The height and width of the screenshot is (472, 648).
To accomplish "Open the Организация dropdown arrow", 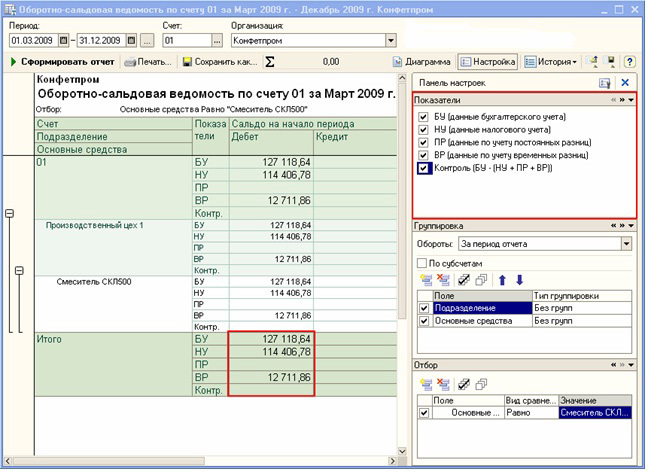I will (391, 41).
